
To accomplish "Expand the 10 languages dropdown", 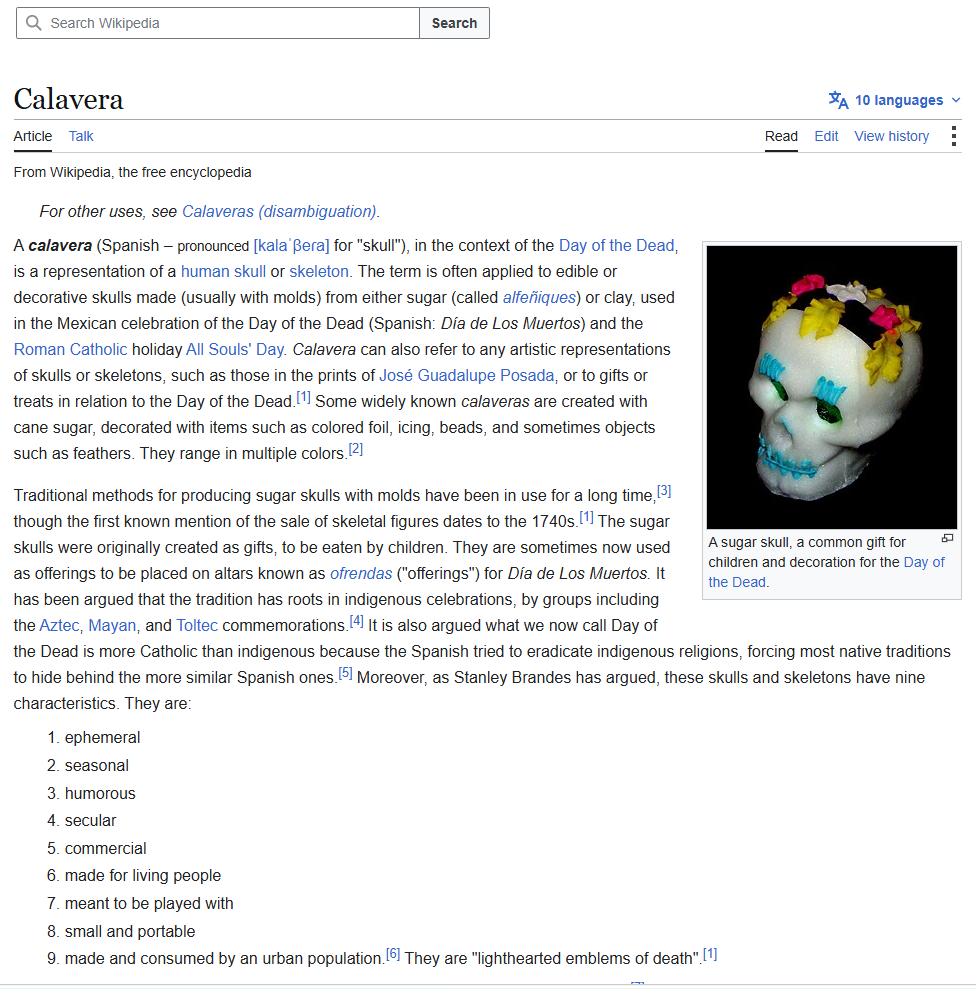I will pos(895,100).
